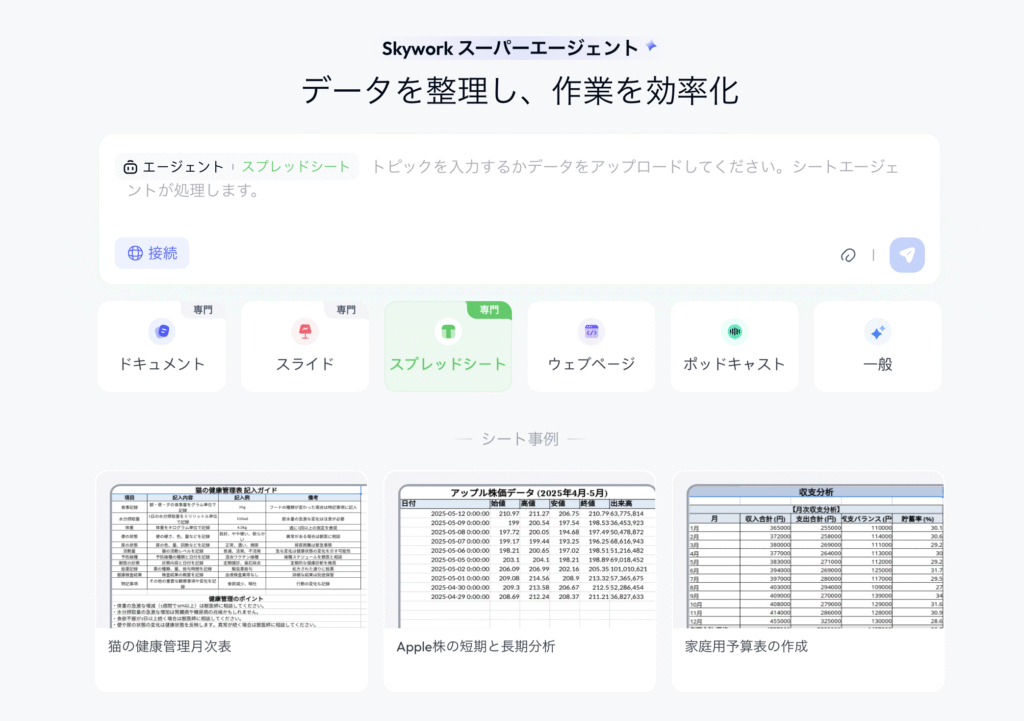Open the 収支分析 sheet thumbnail
Viewport: 1024px width, 721px height.
coord(815,556)
